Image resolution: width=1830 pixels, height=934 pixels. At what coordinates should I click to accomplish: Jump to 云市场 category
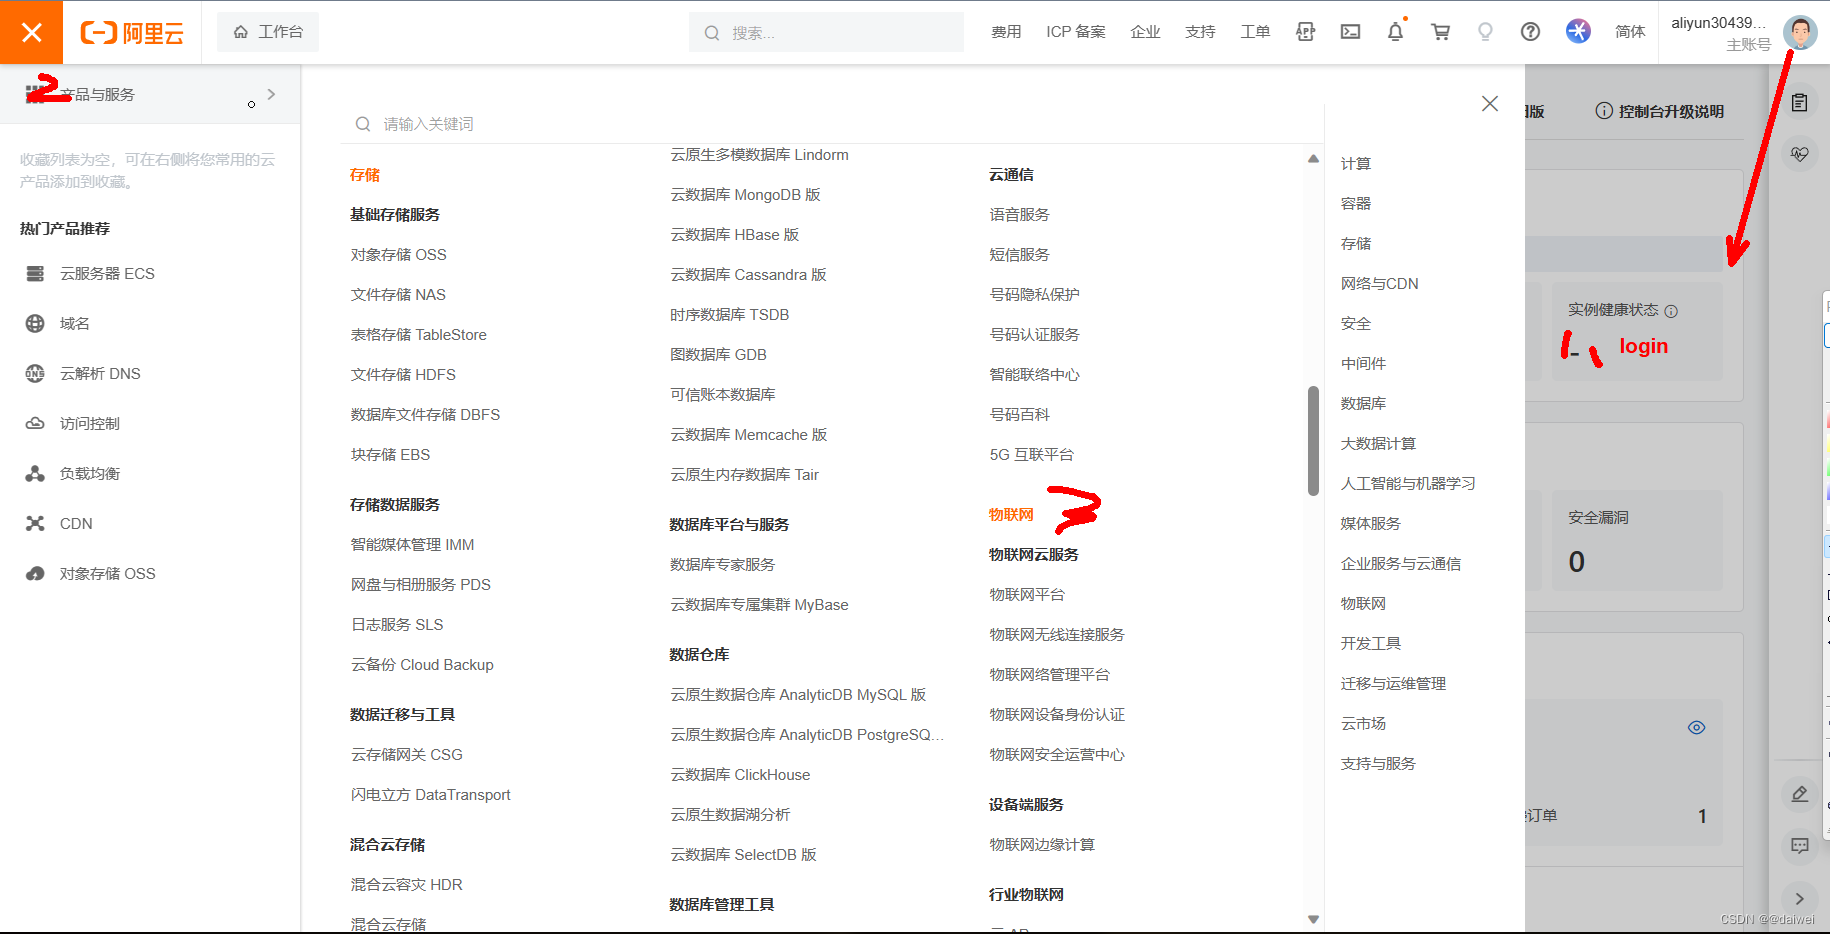coord(1363,724)
